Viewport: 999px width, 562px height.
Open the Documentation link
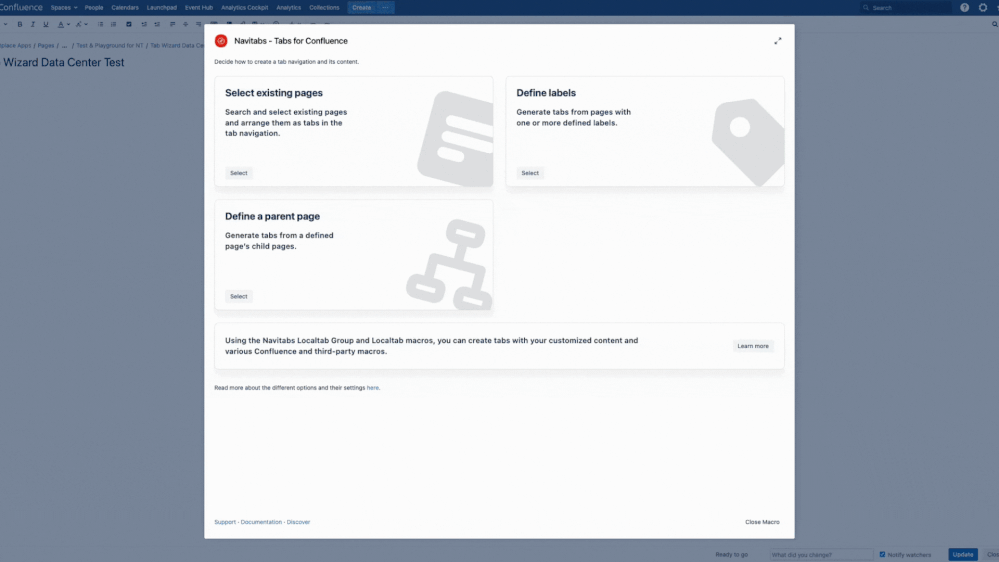coord(261,522)
